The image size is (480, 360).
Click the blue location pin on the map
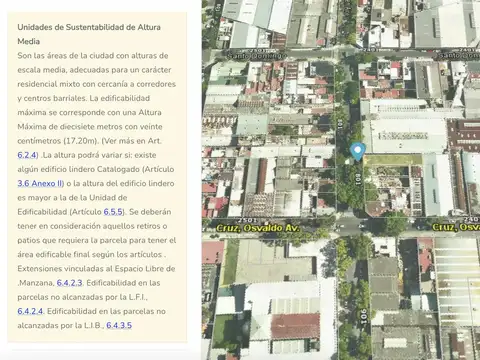pyautogui.click(x=357, y=151)
